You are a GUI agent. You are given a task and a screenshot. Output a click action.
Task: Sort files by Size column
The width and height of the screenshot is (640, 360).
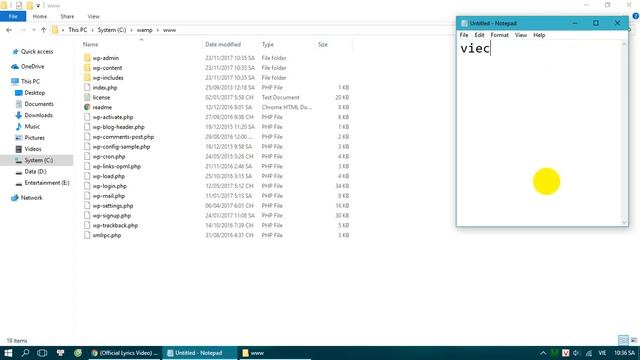323,44
